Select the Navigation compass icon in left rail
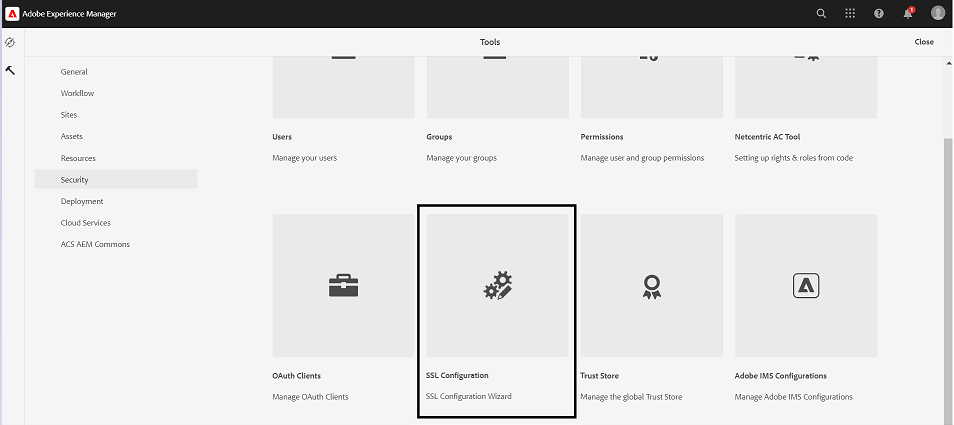Viewport: 954px width, 425px height. pos(10,43)
